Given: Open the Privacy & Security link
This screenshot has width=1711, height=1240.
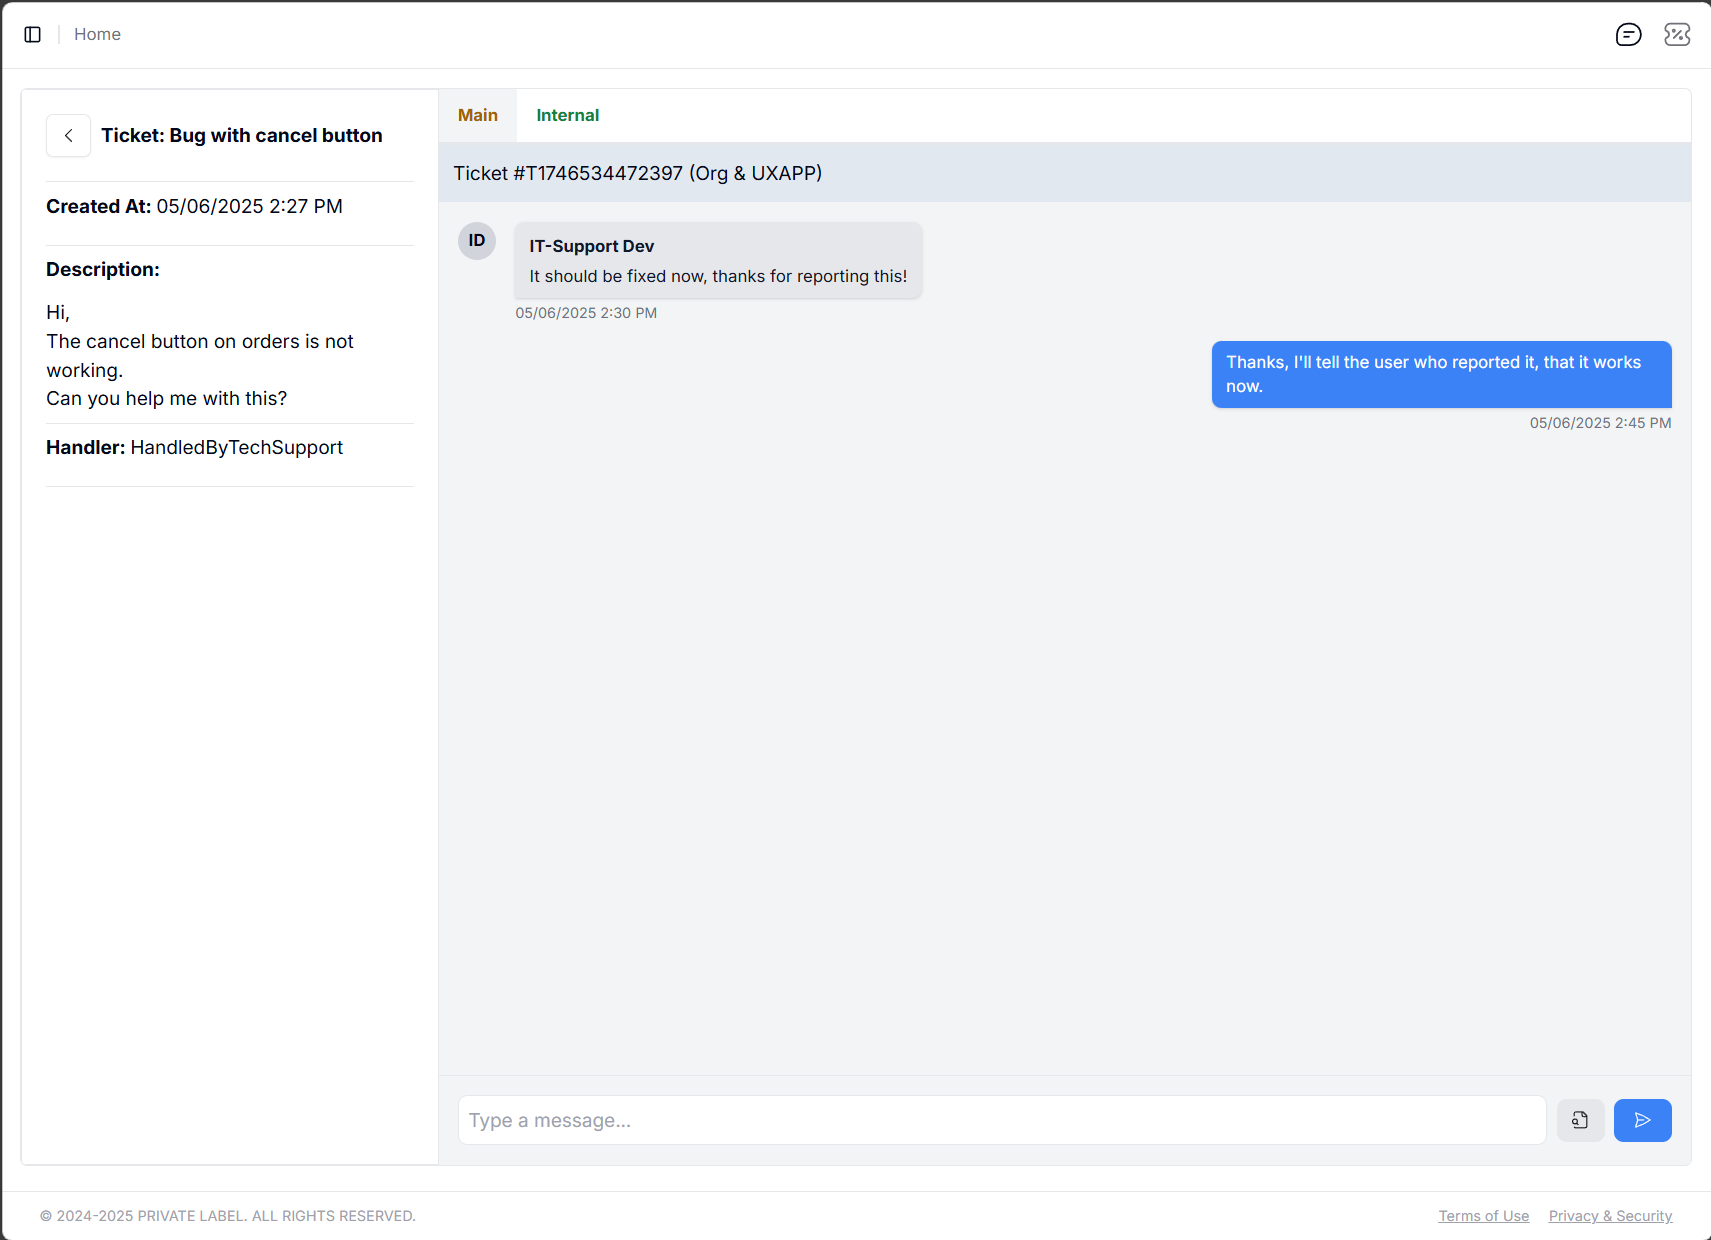Looking at the screenshot, I should (x=1610, y=1216).
